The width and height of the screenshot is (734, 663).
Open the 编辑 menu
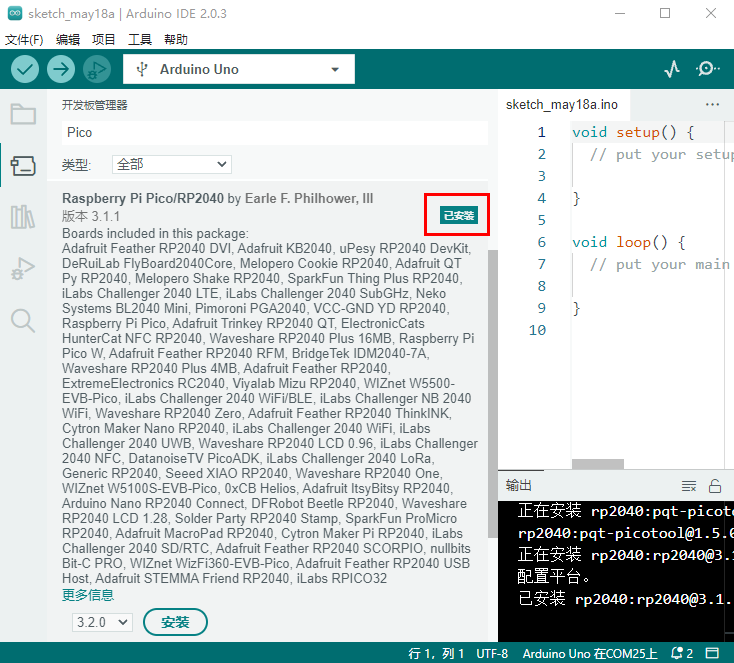click(x=68, y=39)
